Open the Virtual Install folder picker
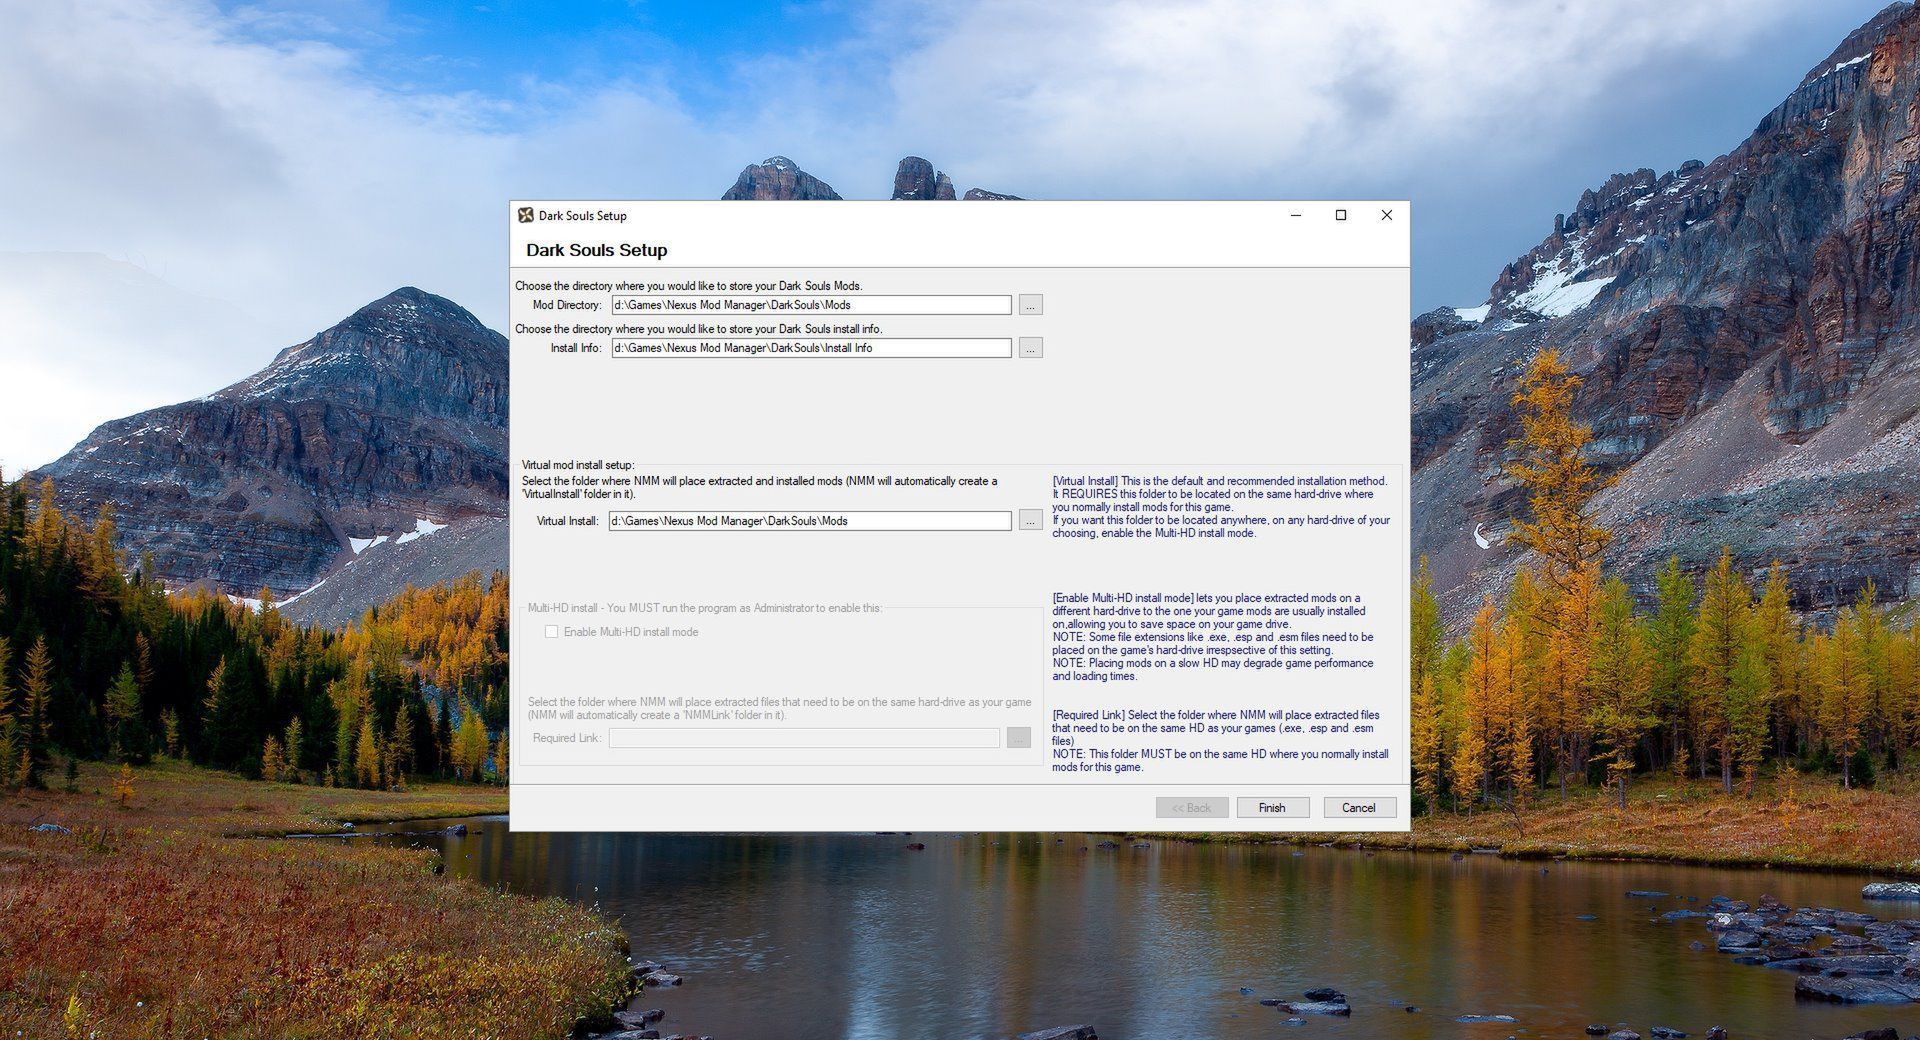 pos(1029,520)
